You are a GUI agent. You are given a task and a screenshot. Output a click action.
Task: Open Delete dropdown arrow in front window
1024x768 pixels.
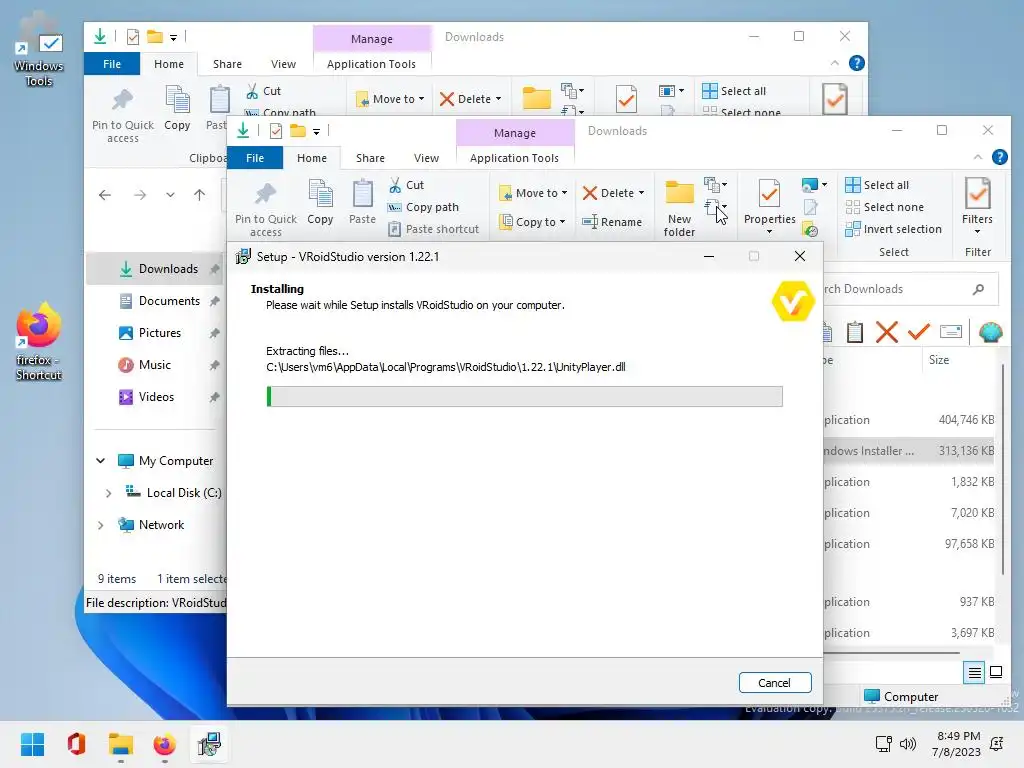(x=641, y=193)
